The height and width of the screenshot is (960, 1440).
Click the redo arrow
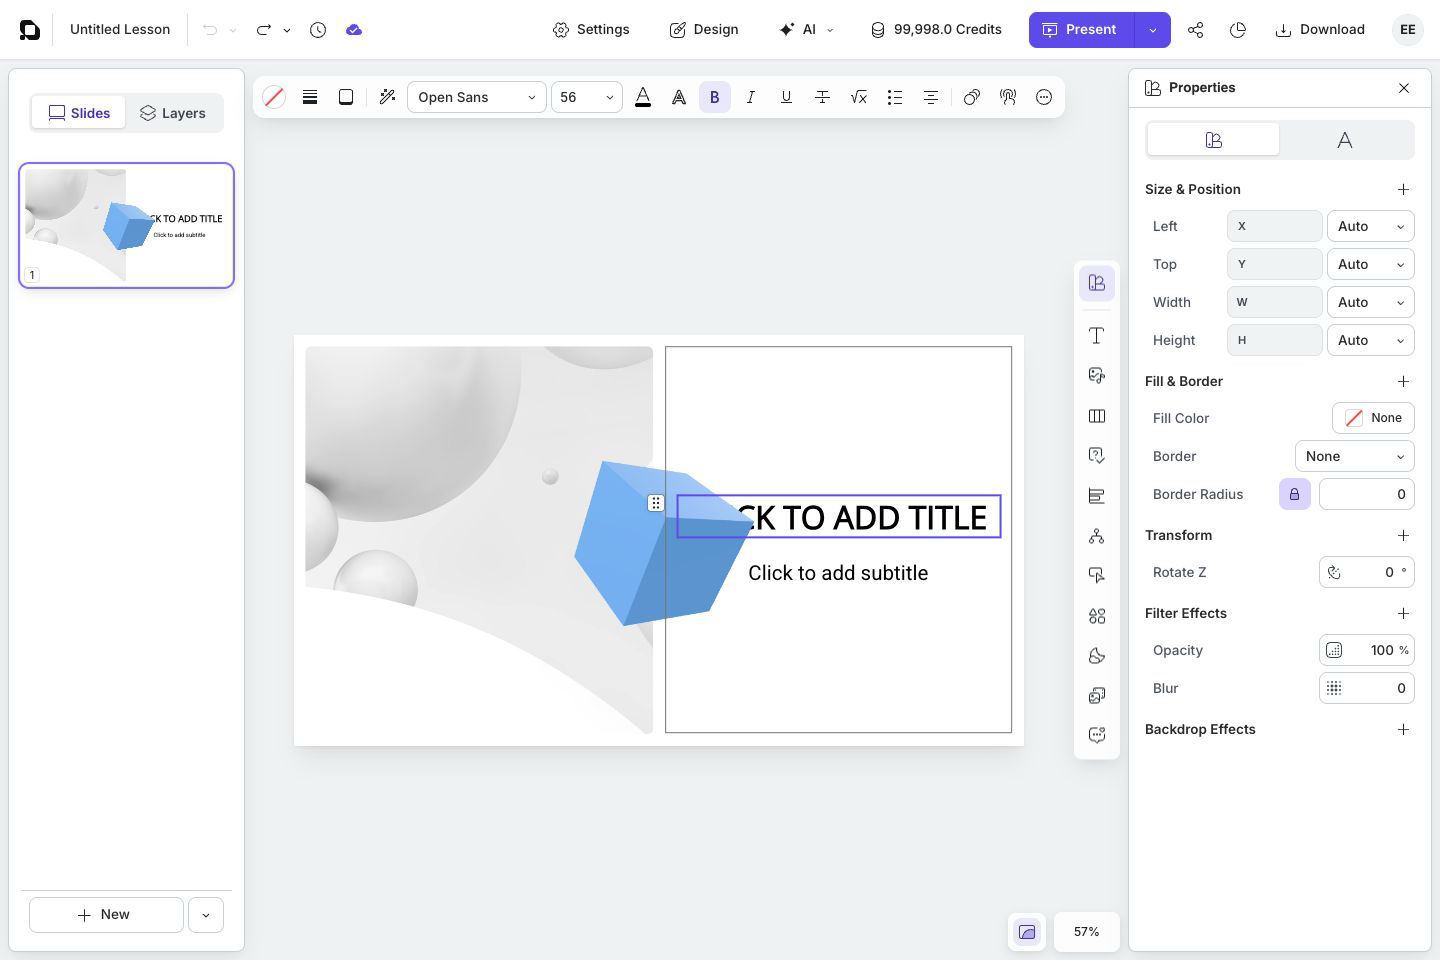(x=263, y=30)
